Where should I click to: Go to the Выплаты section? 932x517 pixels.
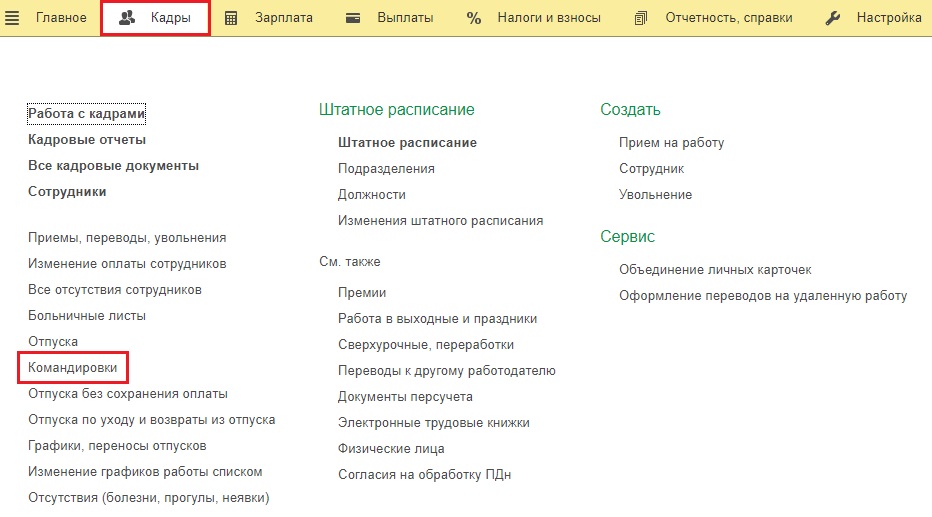[x=405, y=18]
